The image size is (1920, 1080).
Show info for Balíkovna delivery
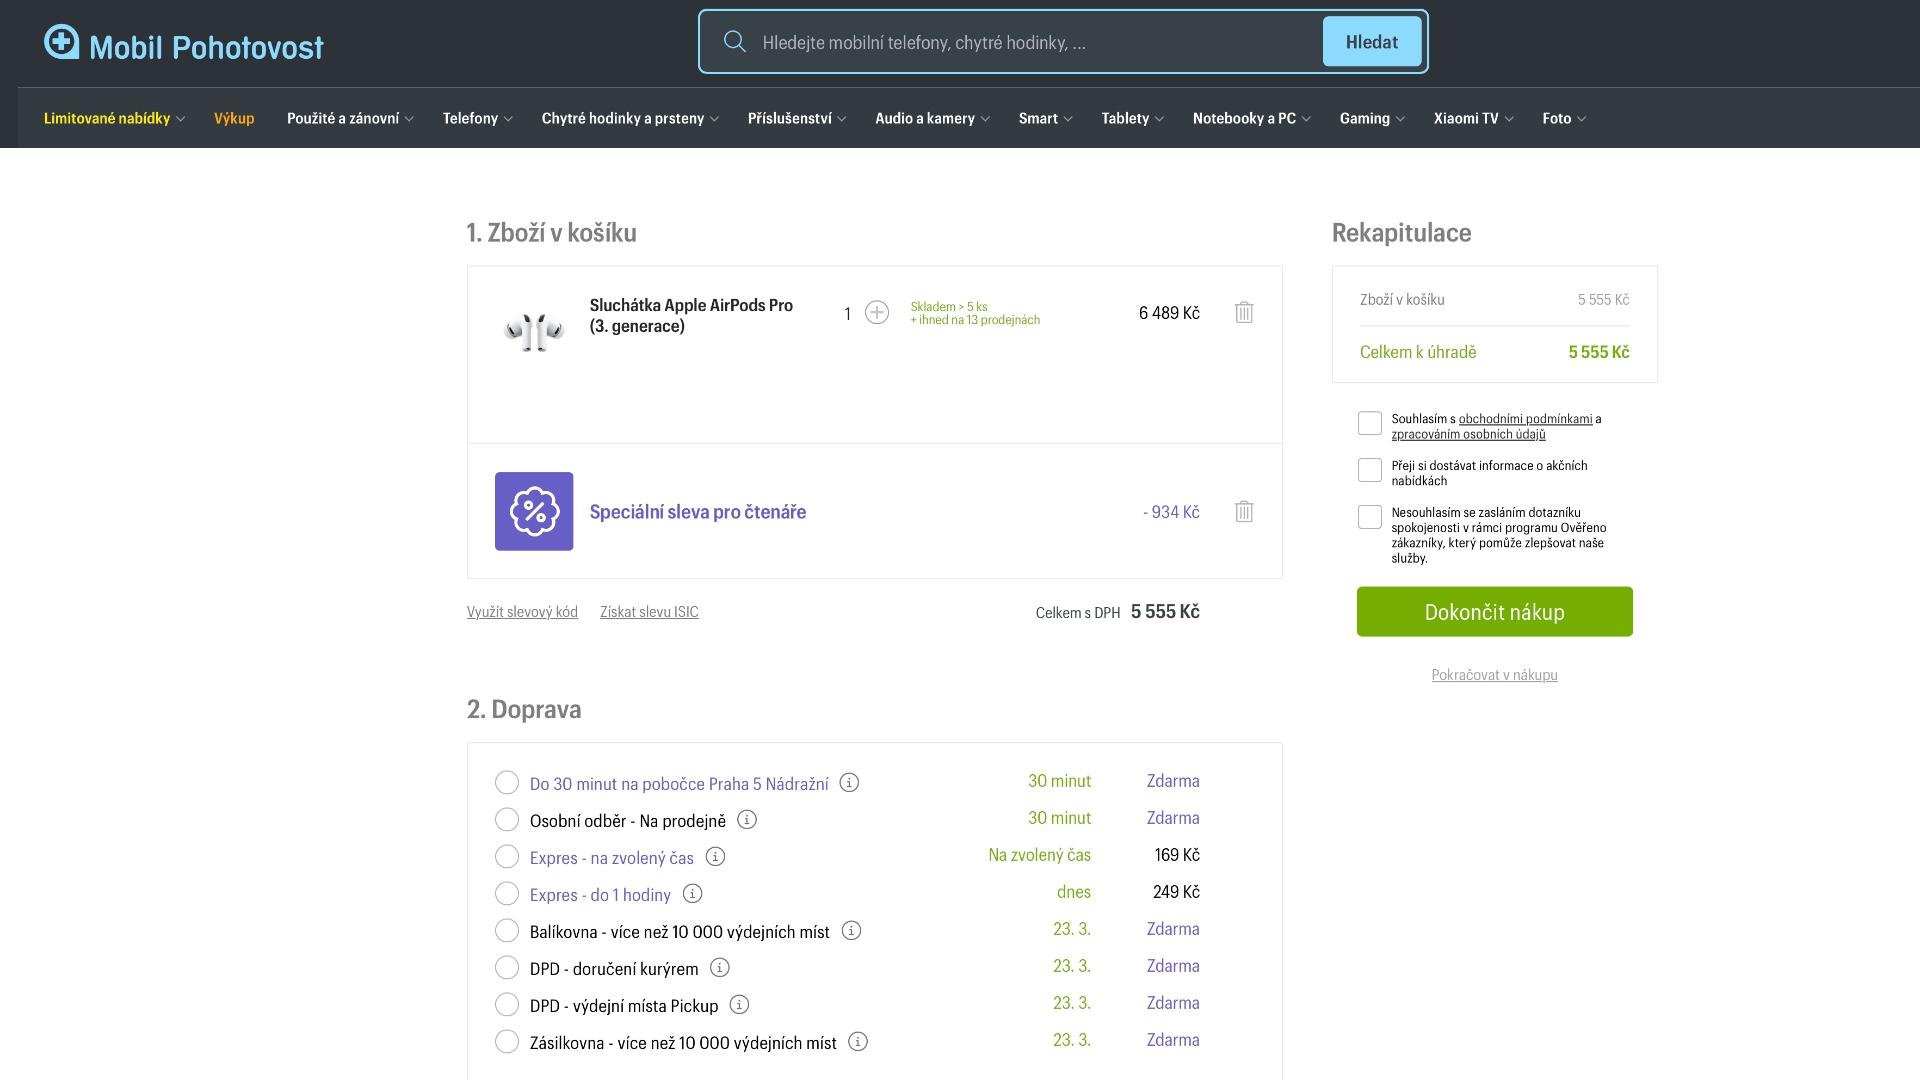pos(851,931)
